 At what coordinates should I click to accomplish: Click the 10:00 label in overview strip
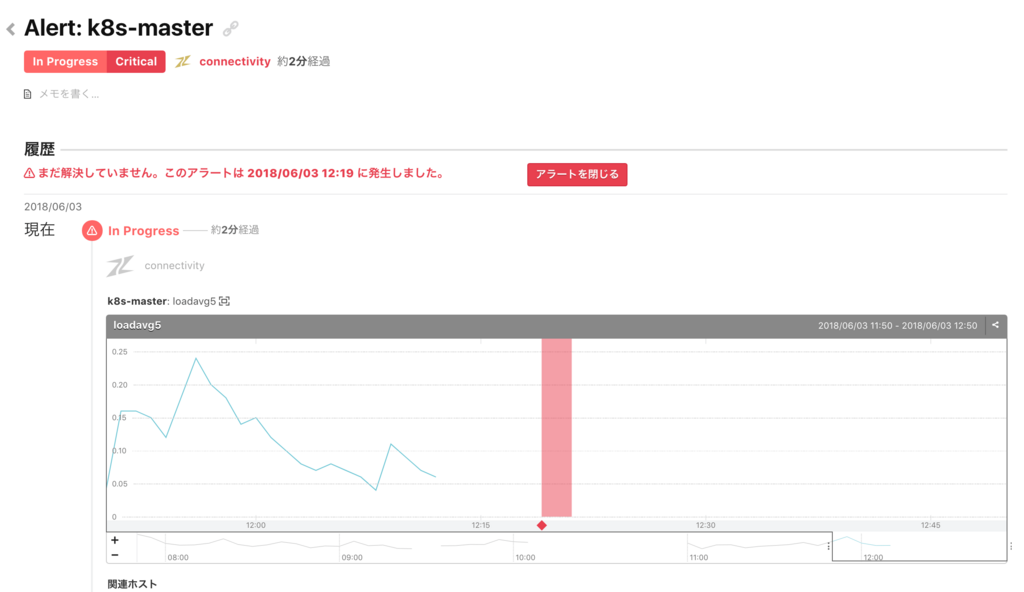[x=525, y=557]
